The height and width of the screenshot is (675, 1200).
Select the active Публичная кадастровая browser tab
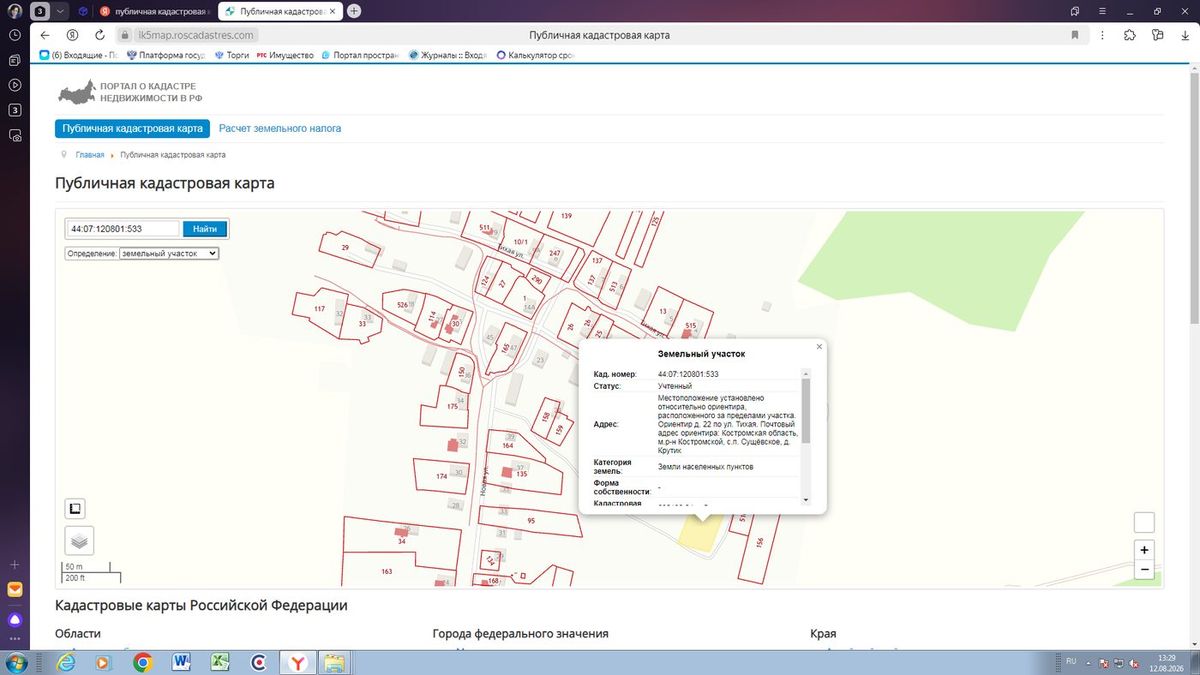280,11
